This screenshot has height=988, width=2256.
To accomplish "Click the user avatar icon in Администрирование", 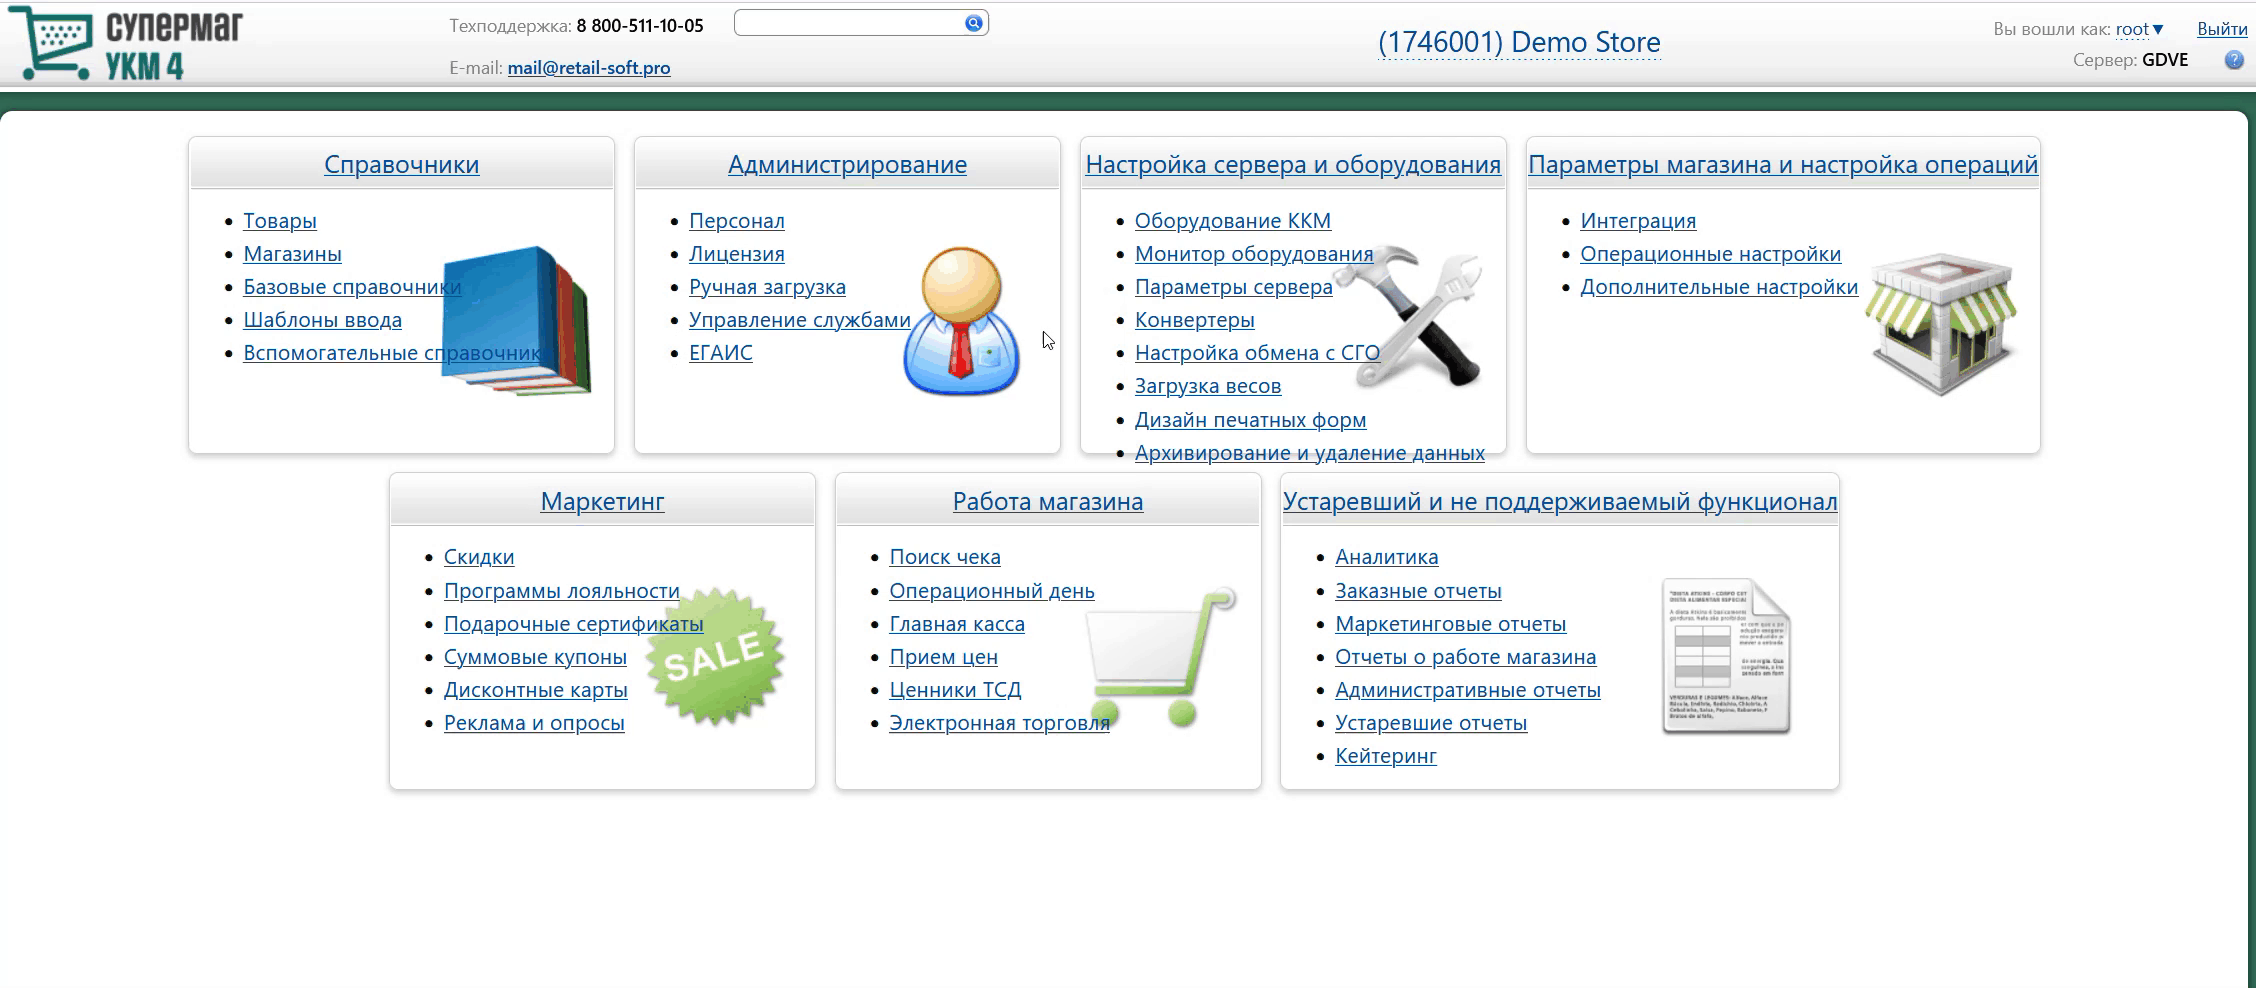I will [x=961, y=320].
